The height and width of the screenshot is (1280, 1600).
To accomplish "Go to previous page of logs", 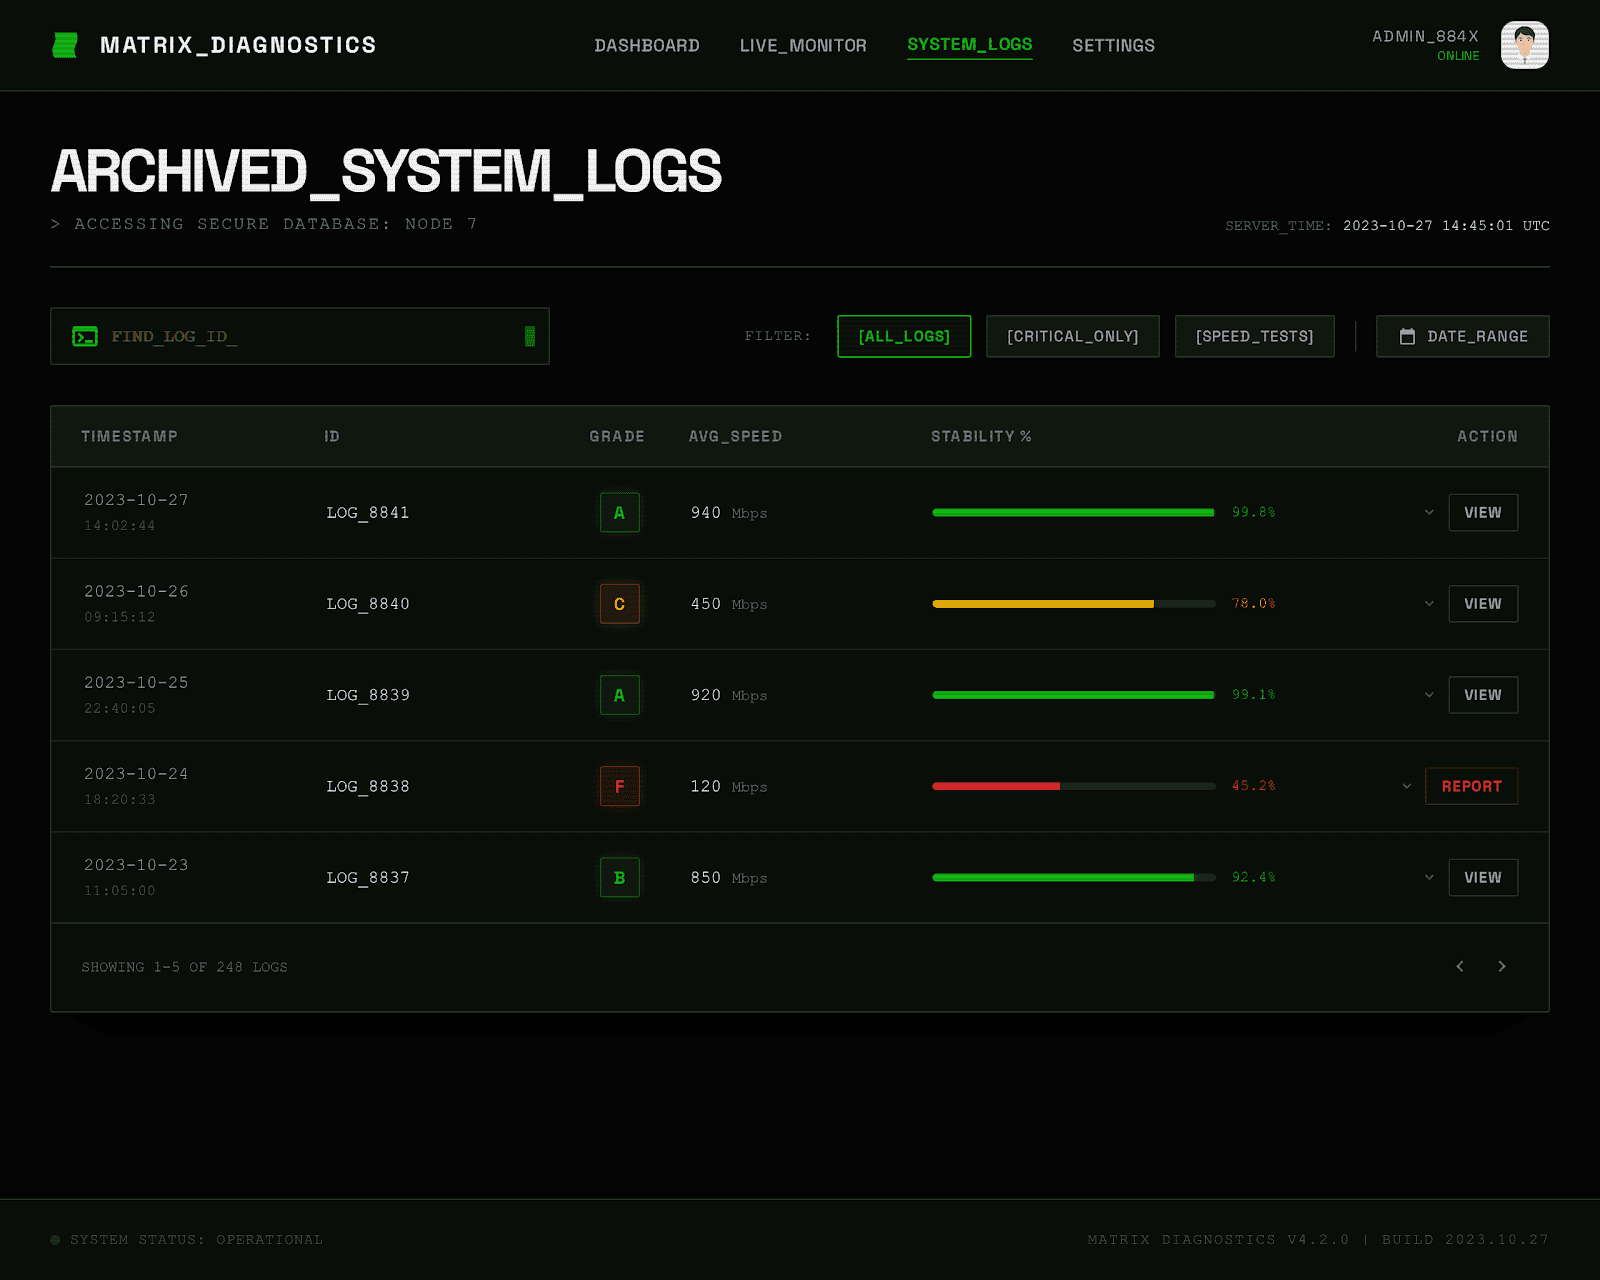I will tap(1460, 966).
